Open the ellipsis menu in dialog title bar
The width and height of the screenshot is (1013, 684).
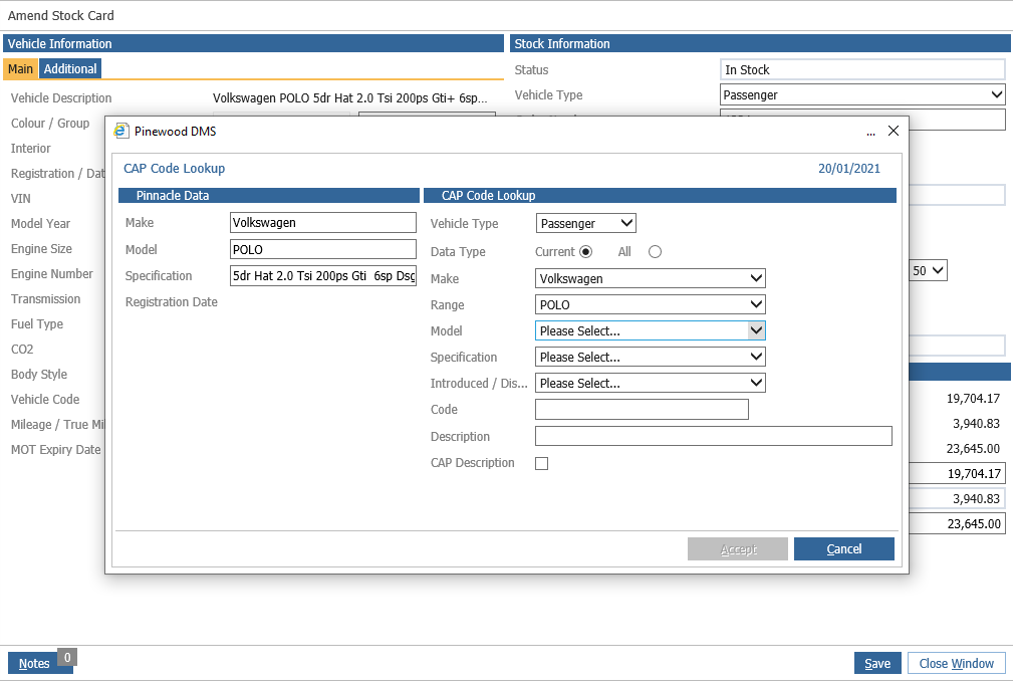[871, 132]
